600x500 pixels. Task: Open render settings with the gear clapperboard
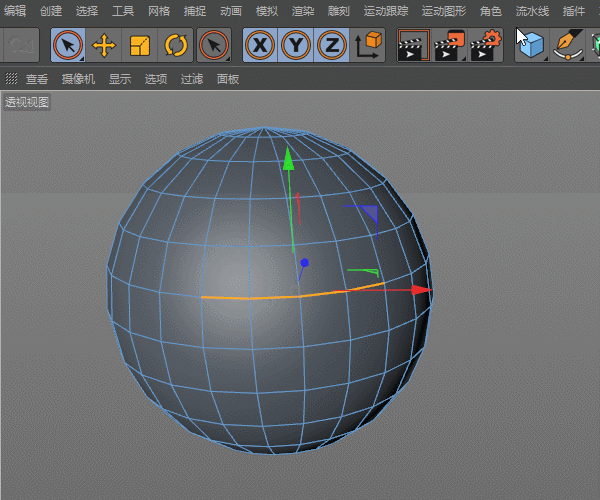(487, 45)
